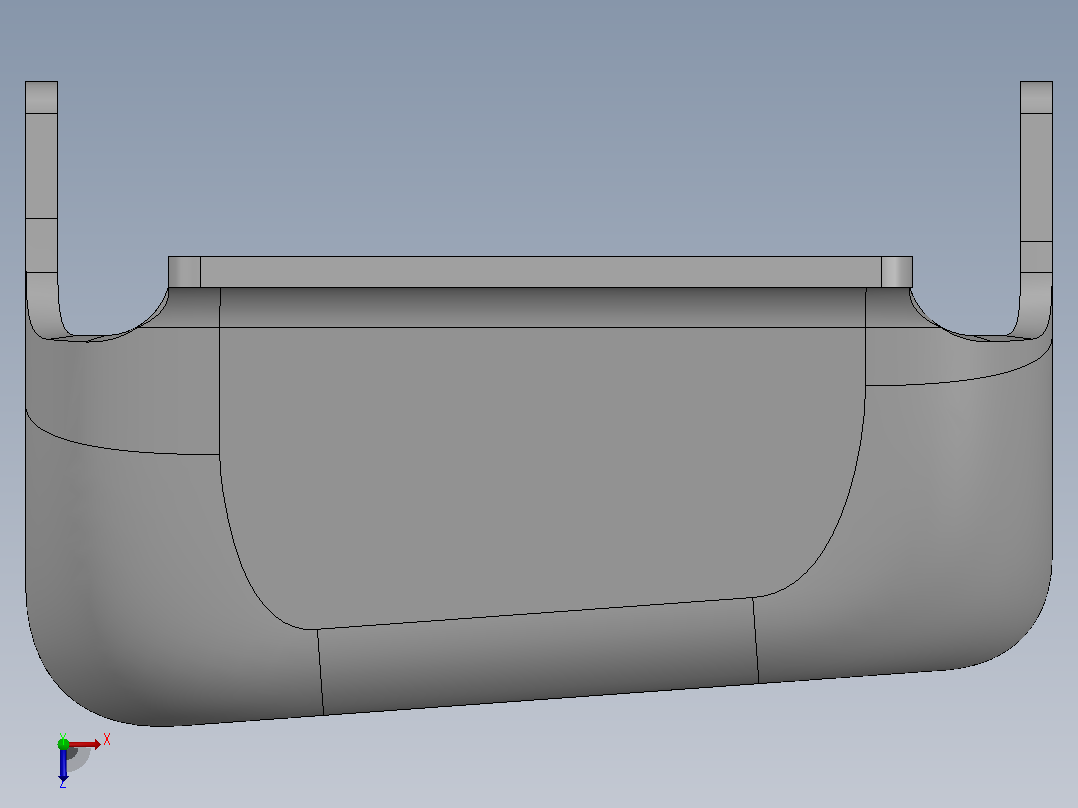Select the lower center bottom panel face
Screen dimensions: 1078x808
point(538,657)
